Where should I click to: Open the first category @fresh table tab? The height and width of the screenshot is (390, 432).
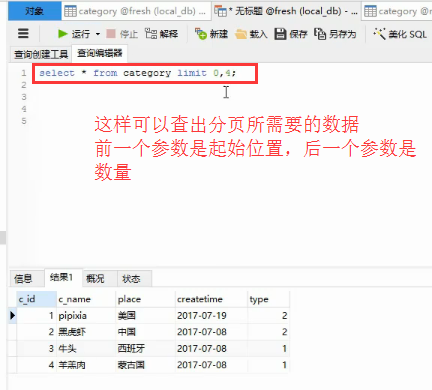136,11
